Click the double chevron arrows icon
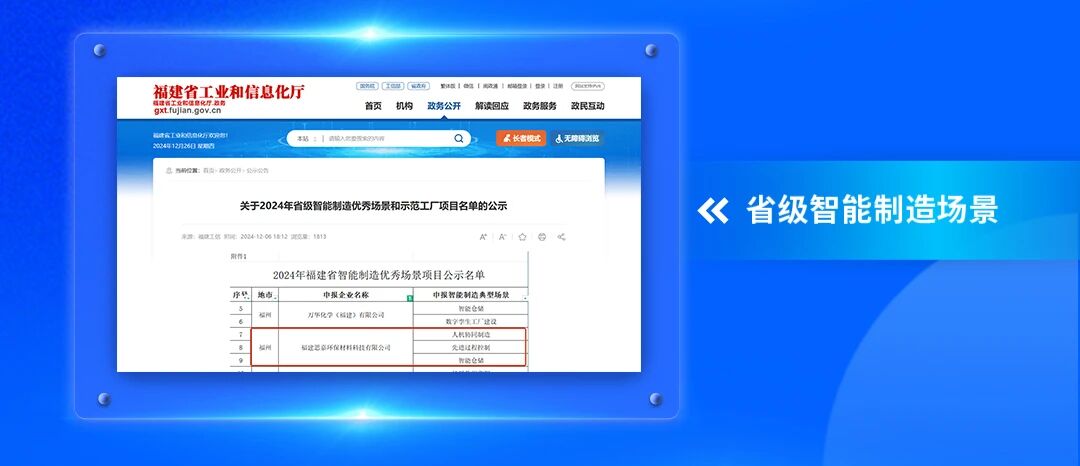The image size is (1080, 466). [x=713, y=211]
